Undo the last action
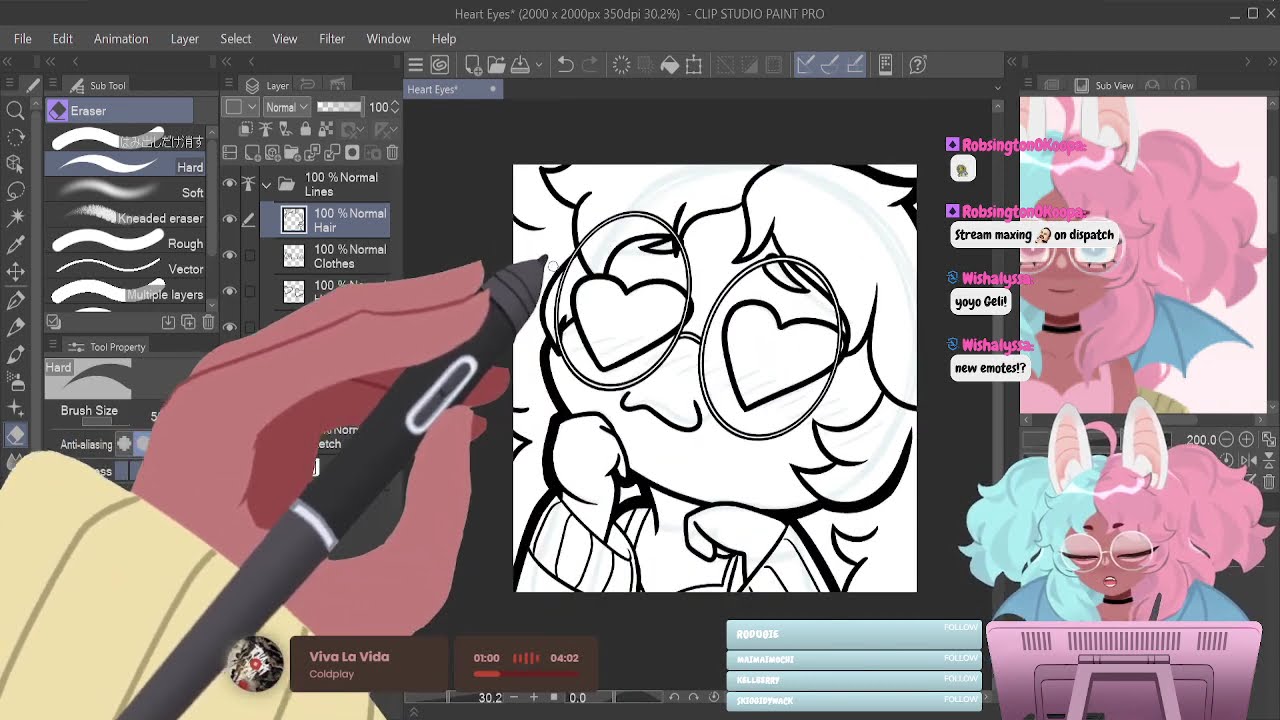1280x720 pixels. 566,65
